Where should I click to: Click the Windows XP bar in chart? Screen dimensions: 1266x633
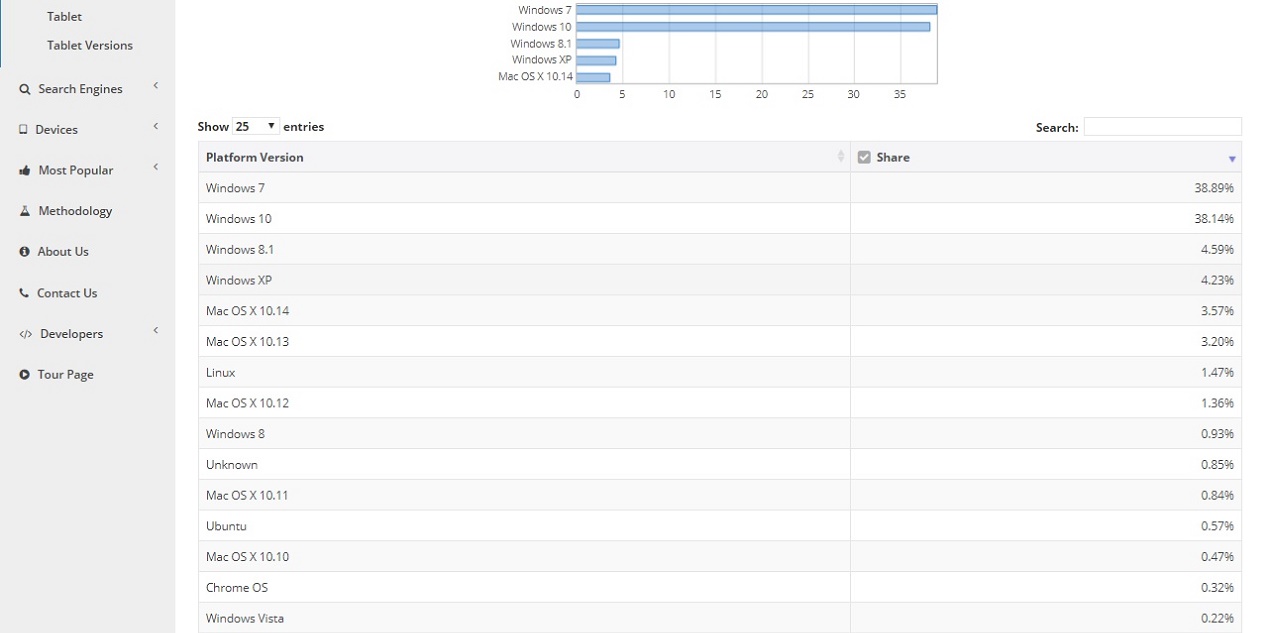click(596, 60)
